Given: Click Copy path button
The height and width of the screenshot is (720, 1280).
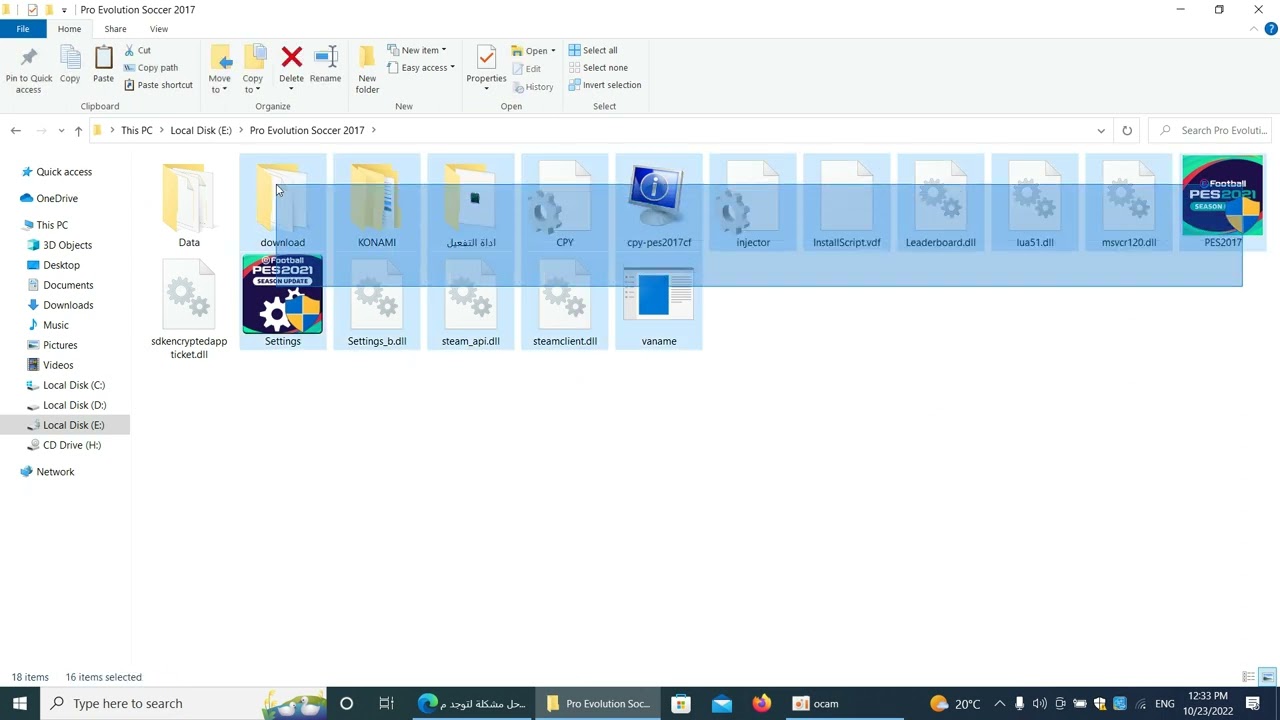Looking at the screenshot, I should click(151, 68).
